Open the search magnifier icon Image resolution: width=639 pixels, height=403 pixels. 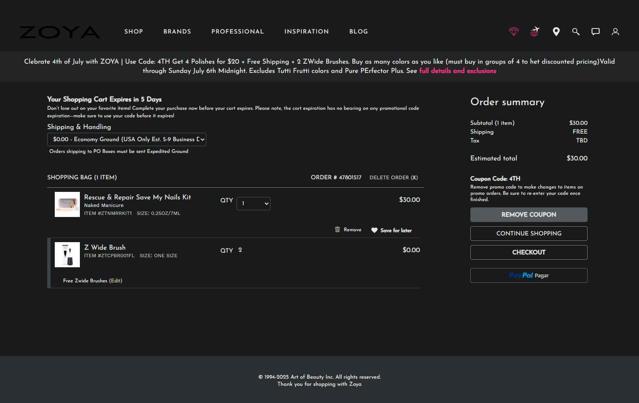point(575,31)
